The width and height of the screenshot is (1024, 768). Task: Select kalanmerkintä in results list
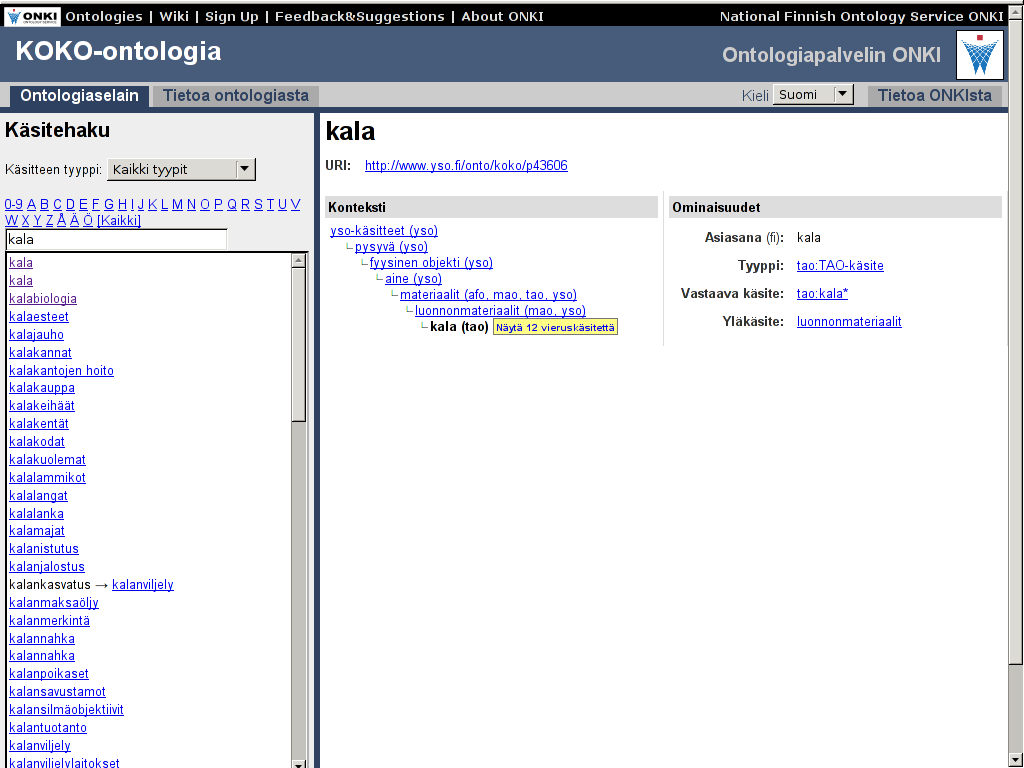50,620
